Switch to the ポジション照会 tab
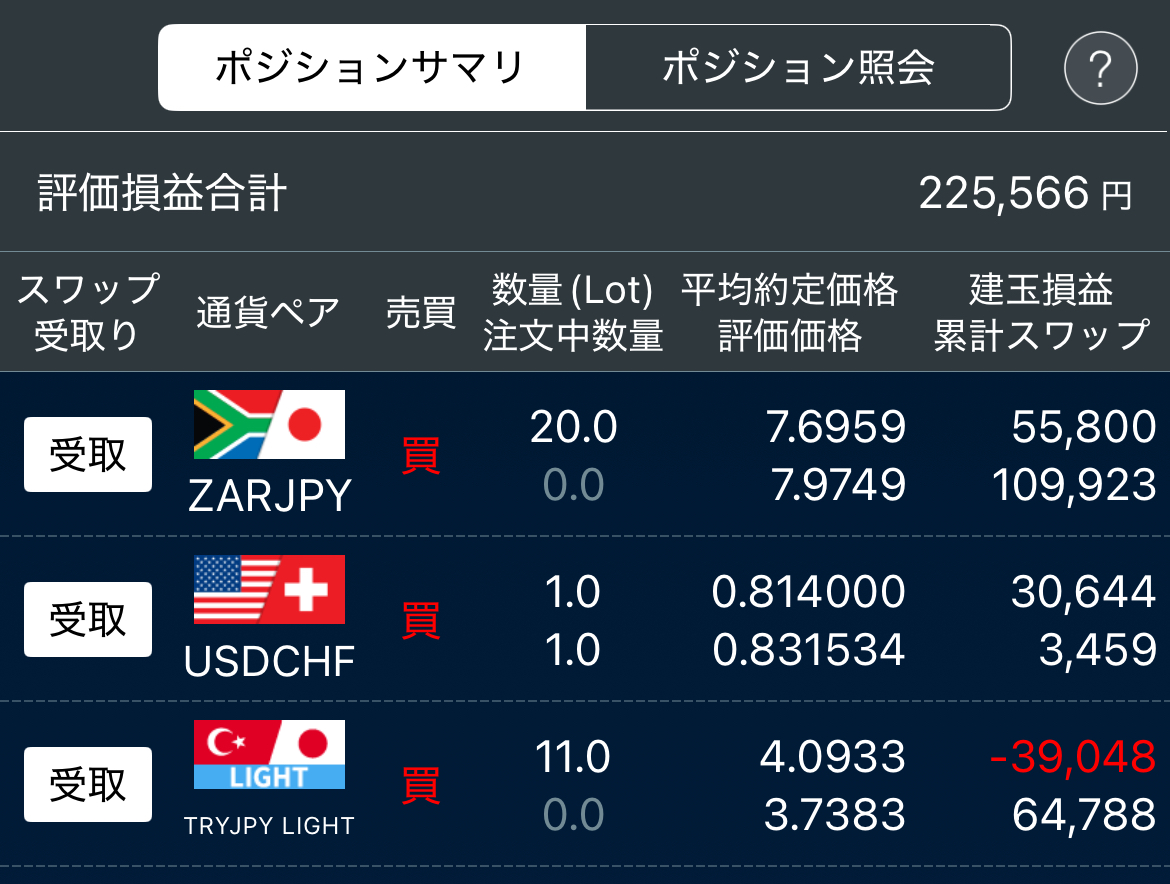The height and width of the screenshot is (884, 1170). click(x=798, y=67)
